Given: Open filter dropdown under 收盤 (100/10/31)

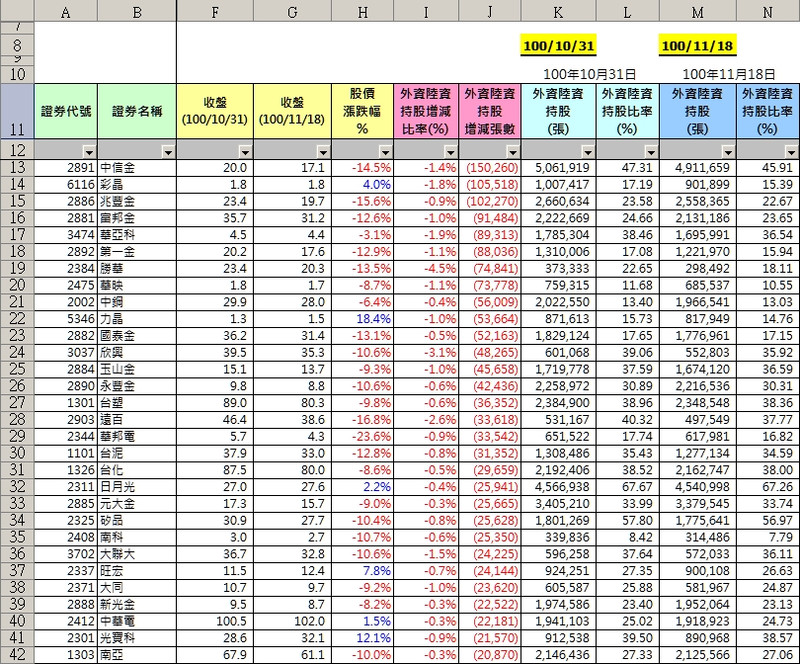Looking at the screenshot, I should coord(246,152).
